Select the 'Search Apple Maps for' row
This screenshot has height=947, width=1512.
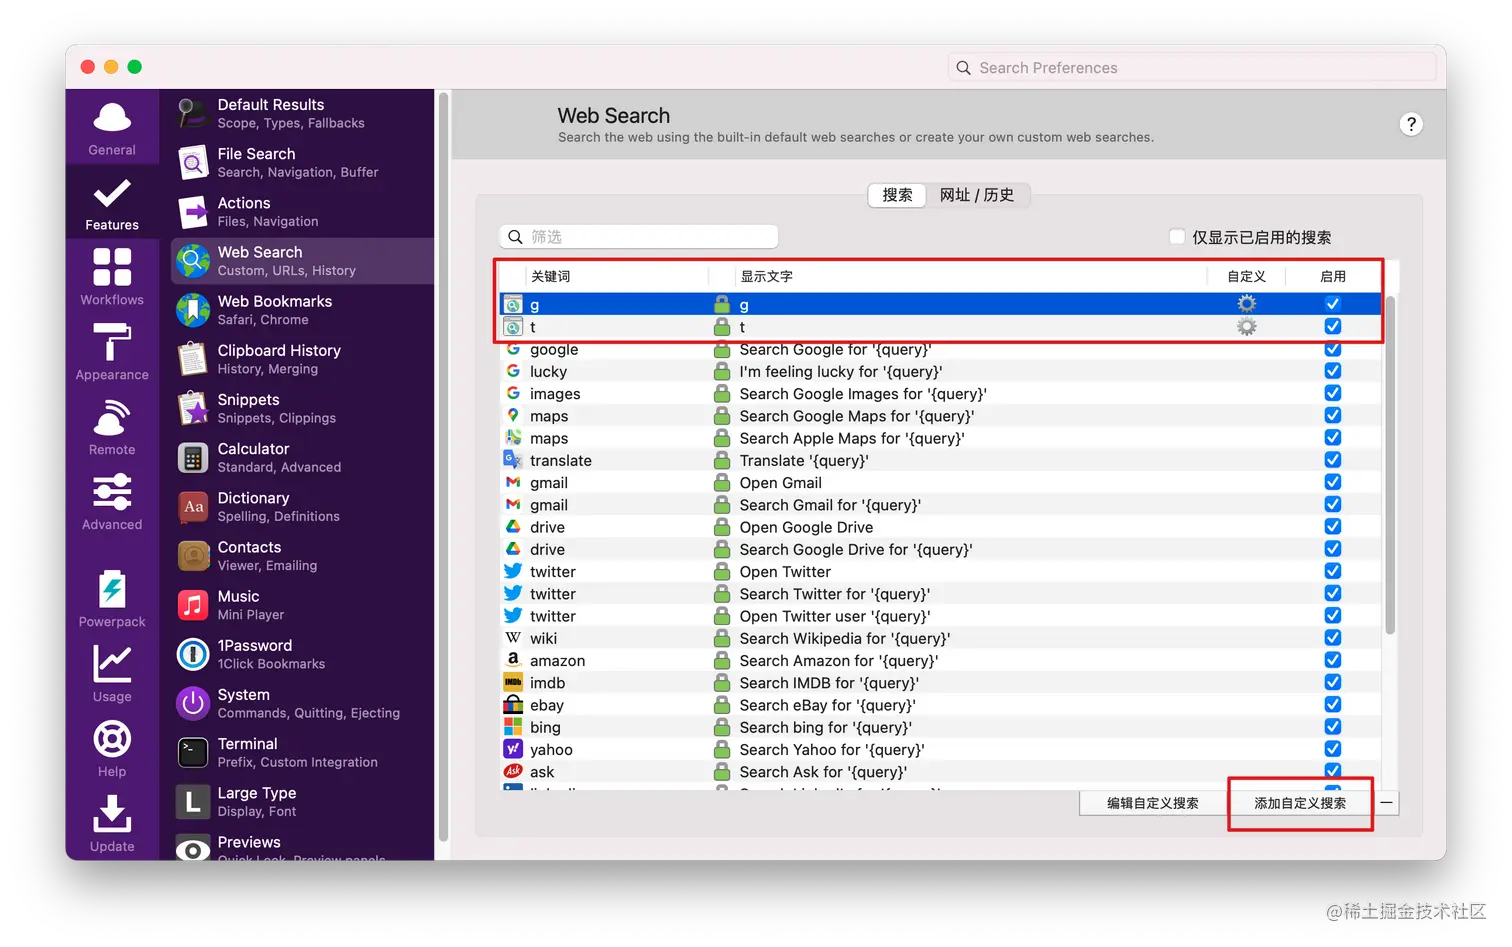click(x=940, y=438)
